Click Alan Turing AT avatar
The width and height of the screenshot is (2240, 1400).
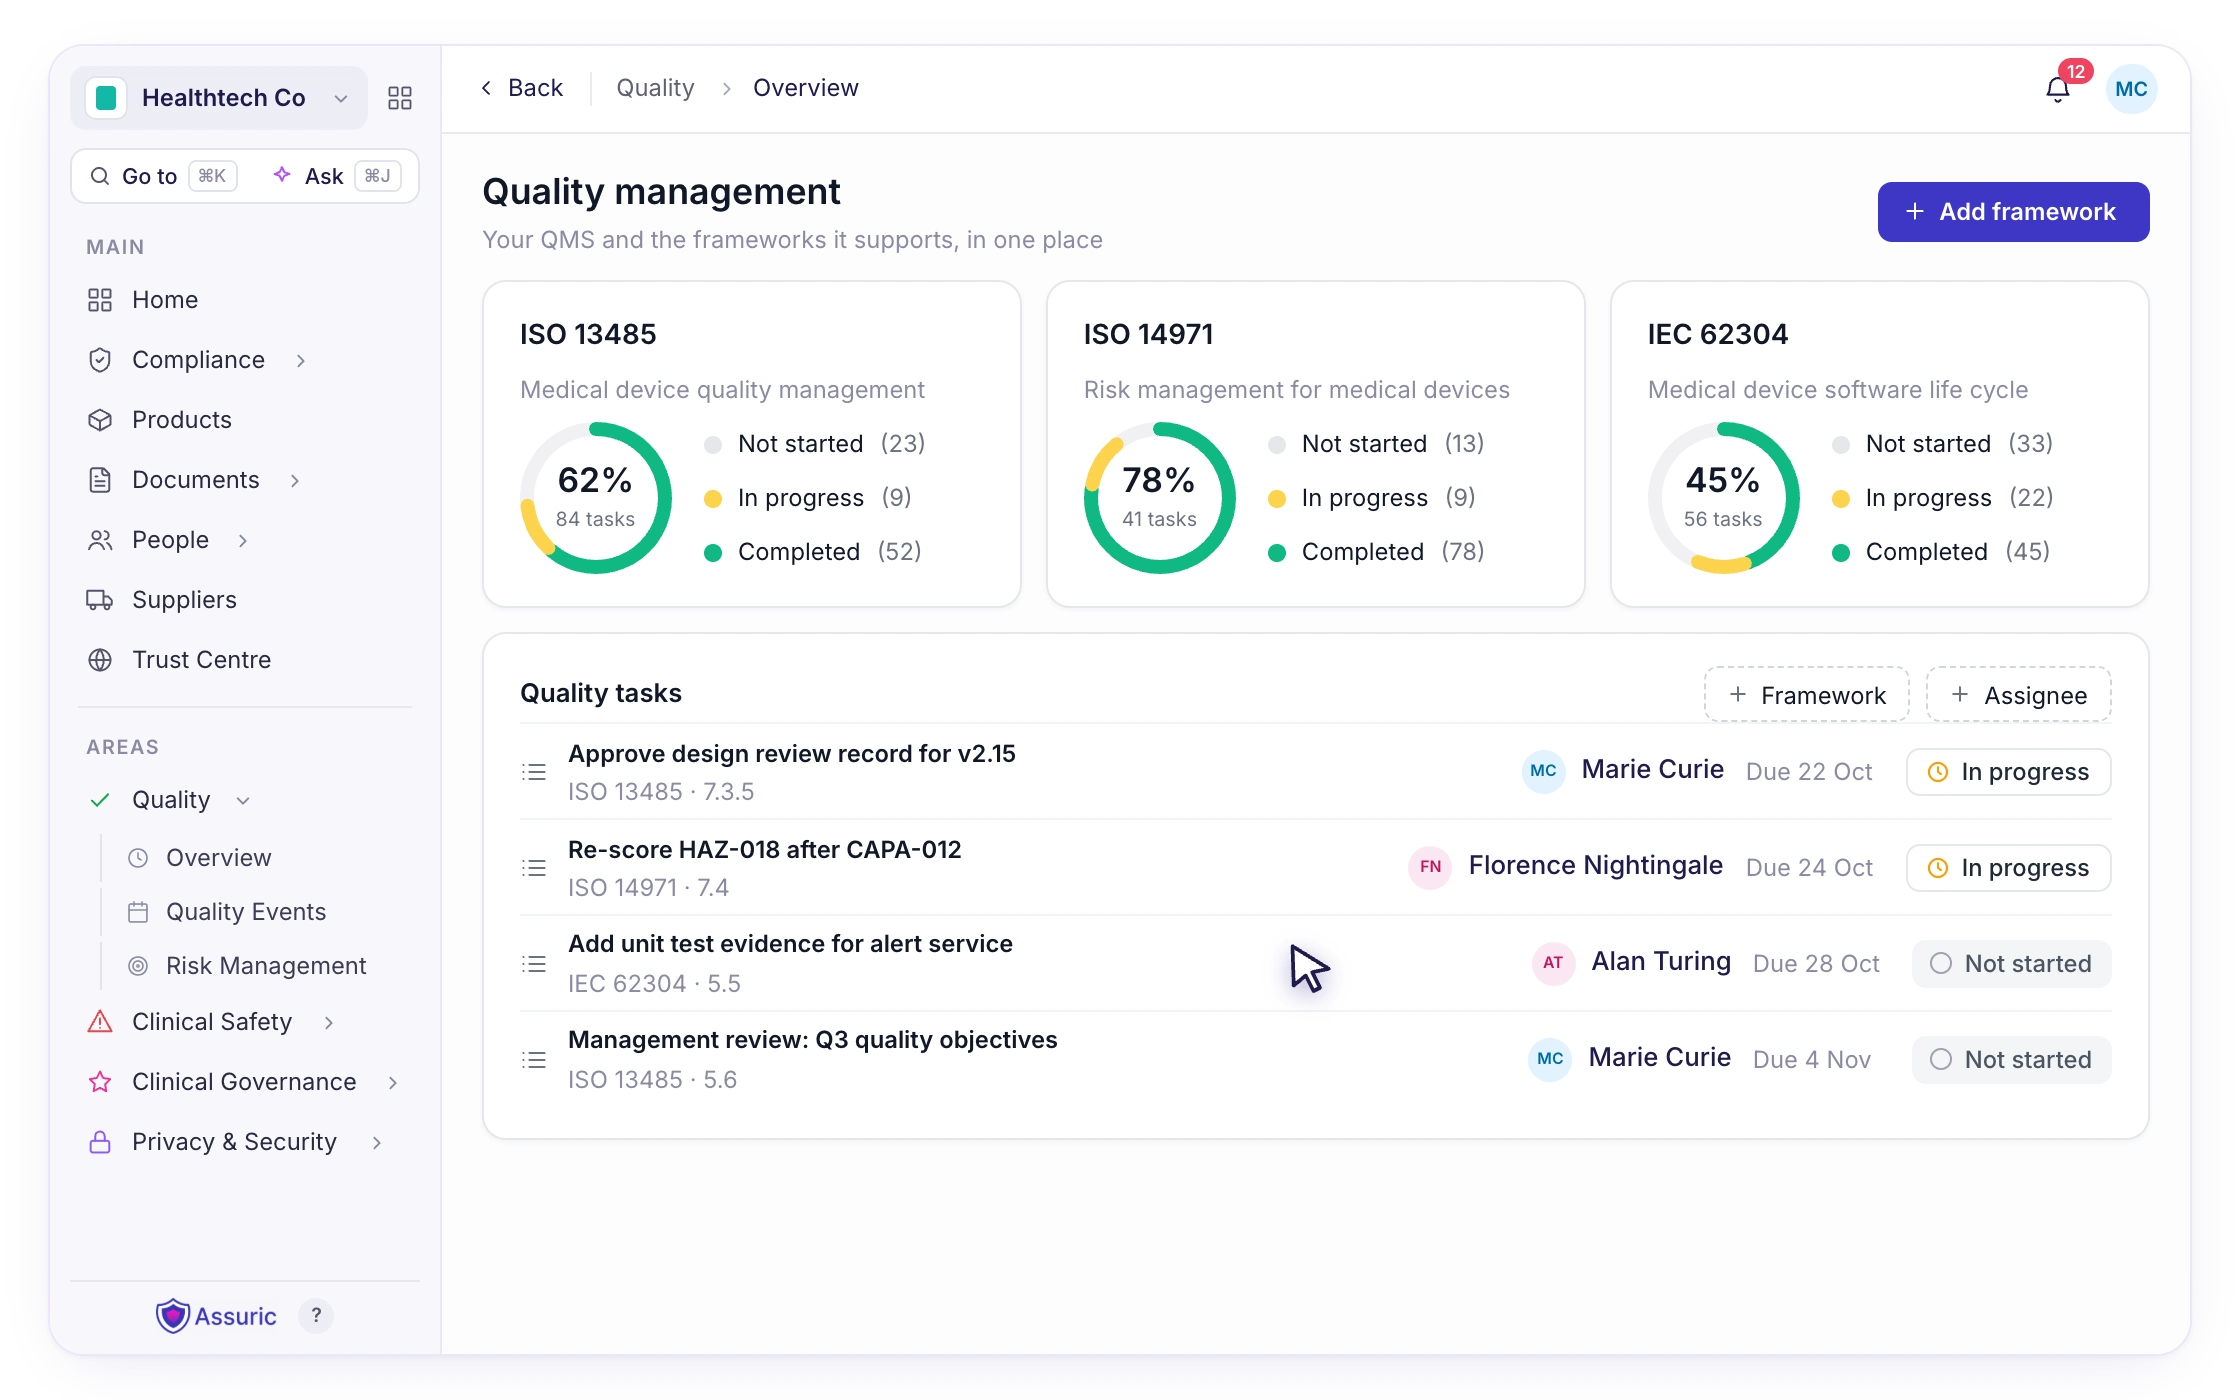(1553, 963)
